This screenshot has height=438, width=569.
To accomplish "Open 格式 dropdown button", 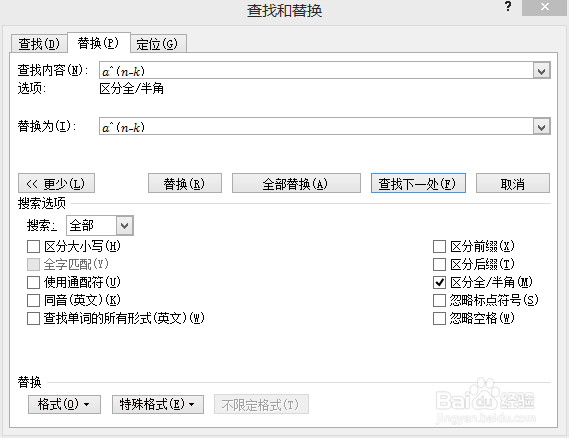I will pos(64,404).
